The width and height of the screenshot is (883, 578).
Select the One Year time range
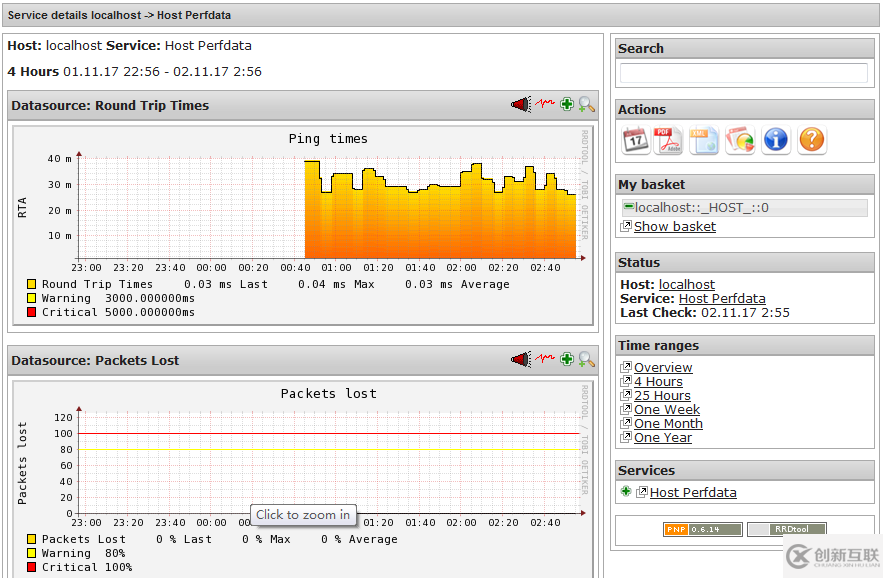tap(663, 438)
